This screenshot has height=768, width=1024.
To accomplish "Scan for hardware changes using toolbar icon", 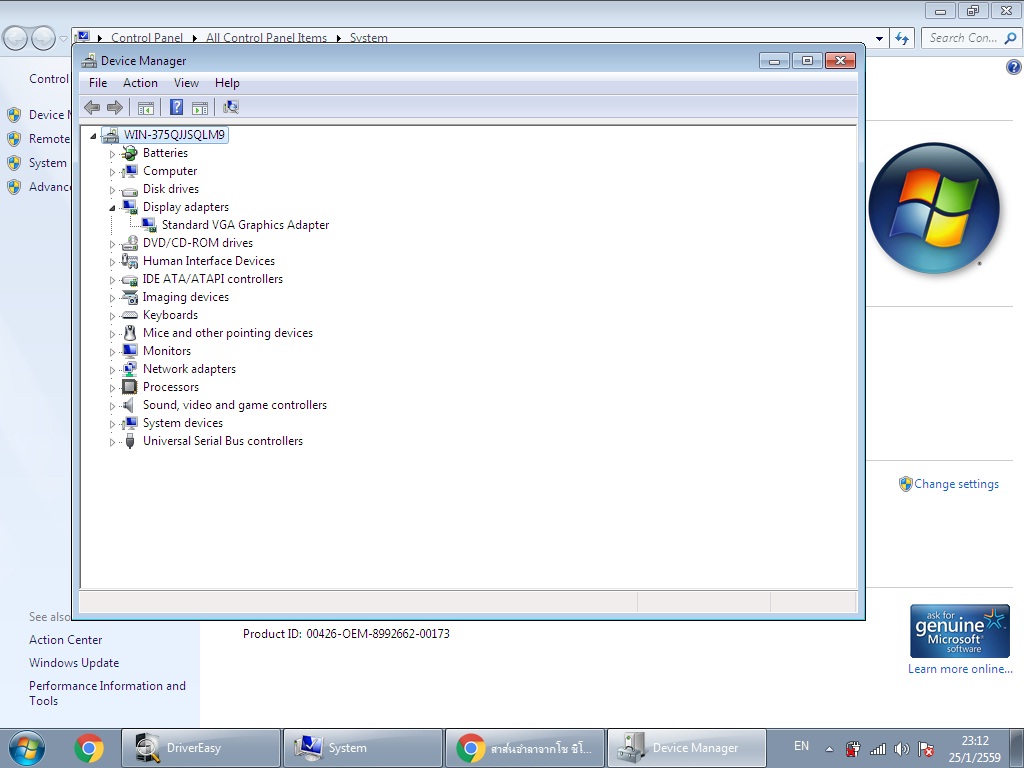I will point(231,107).
